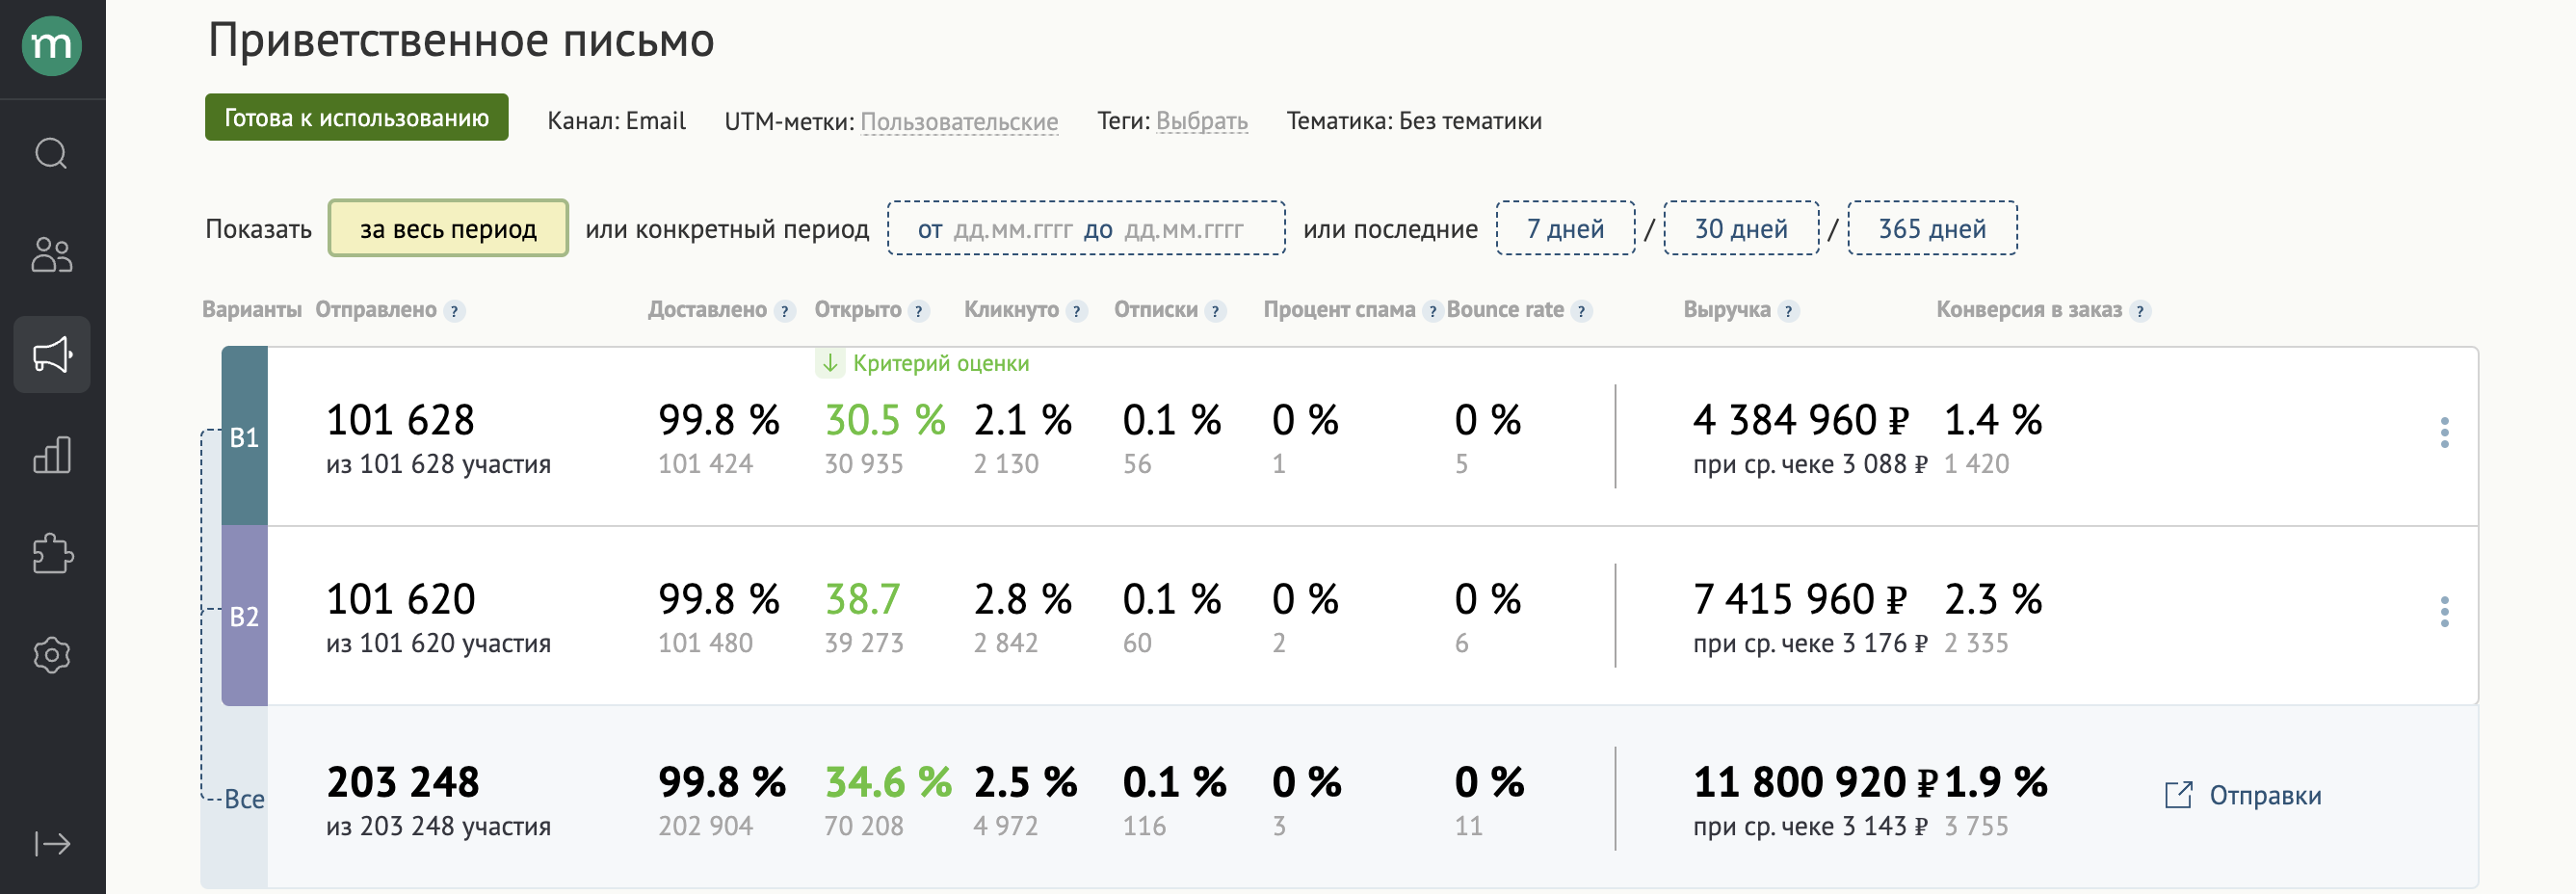Viewport: 2576px width, 894px height.
Task: Show help for Отправлено column
Action: click(455, 311)
